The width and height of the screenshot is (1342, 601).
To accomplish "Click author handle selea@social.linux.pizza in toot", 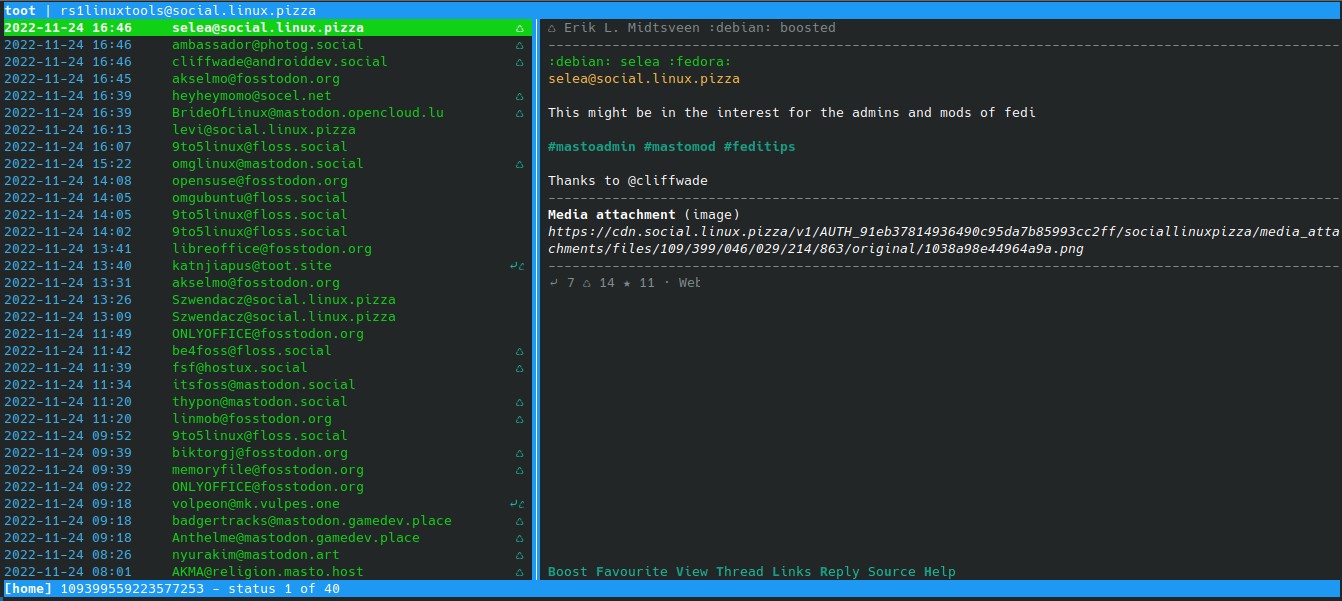I will [x=644, y=79].
